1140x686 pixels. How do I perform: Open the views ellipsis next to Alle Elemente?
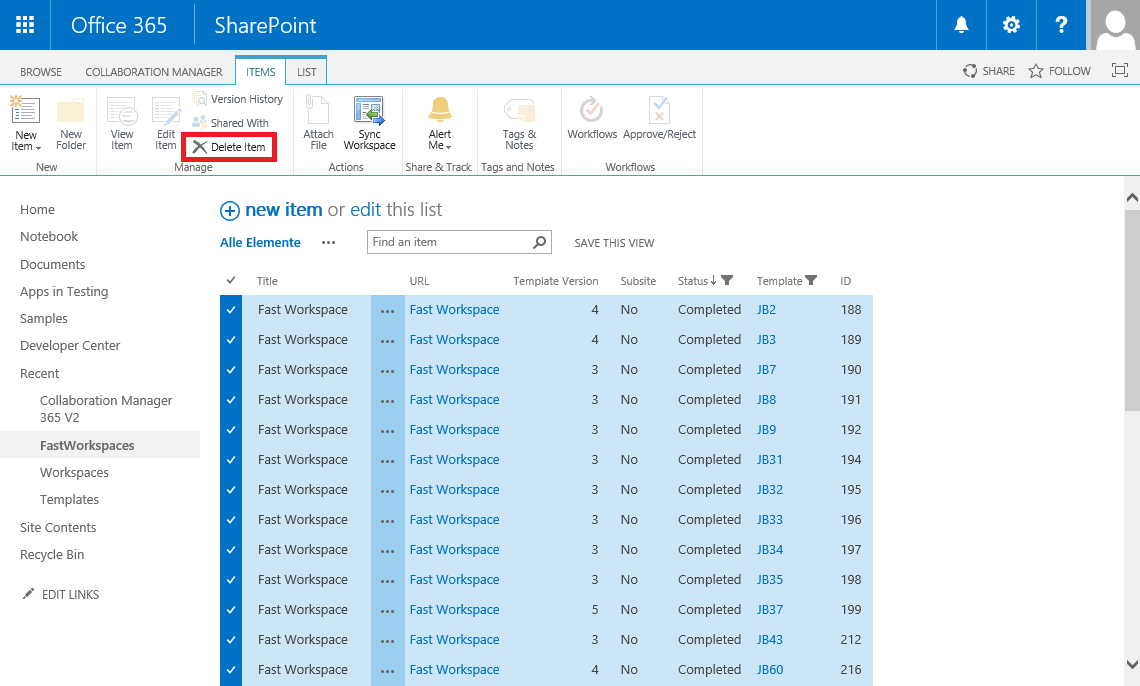pos(329,243)
